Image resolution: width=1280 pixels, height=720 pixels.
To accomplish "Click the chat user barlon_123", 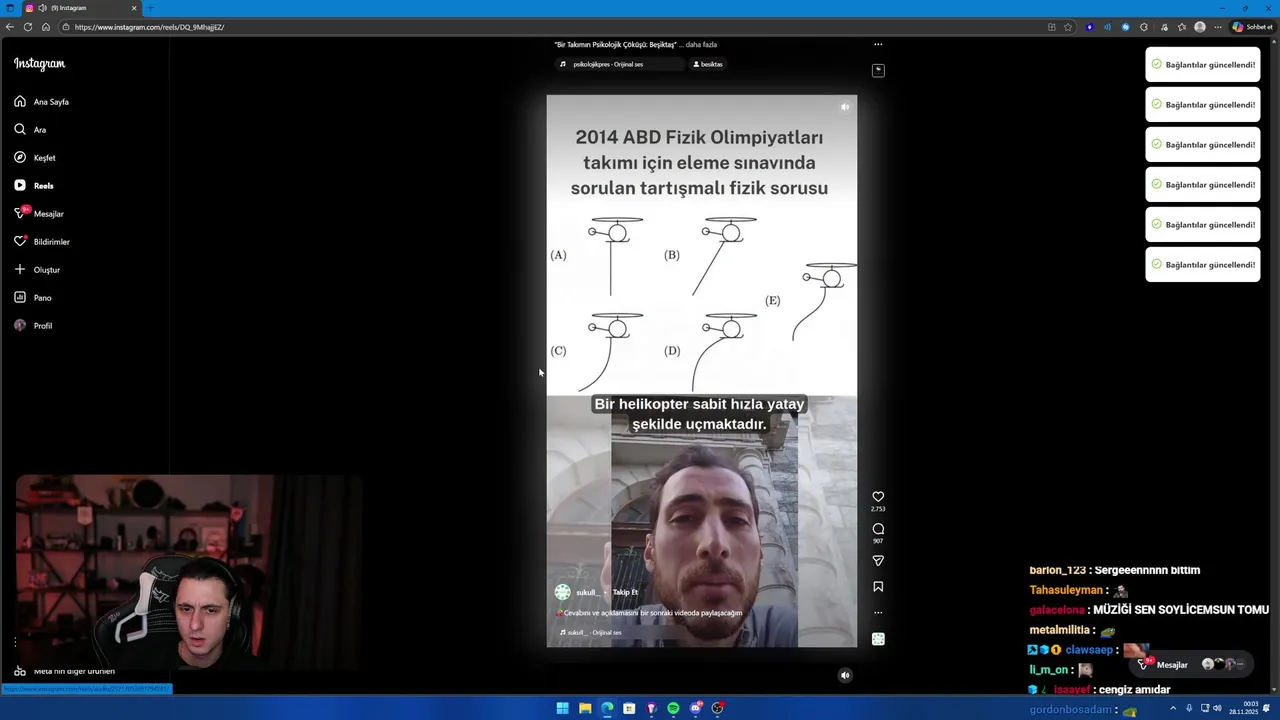I will [1057, 570].
